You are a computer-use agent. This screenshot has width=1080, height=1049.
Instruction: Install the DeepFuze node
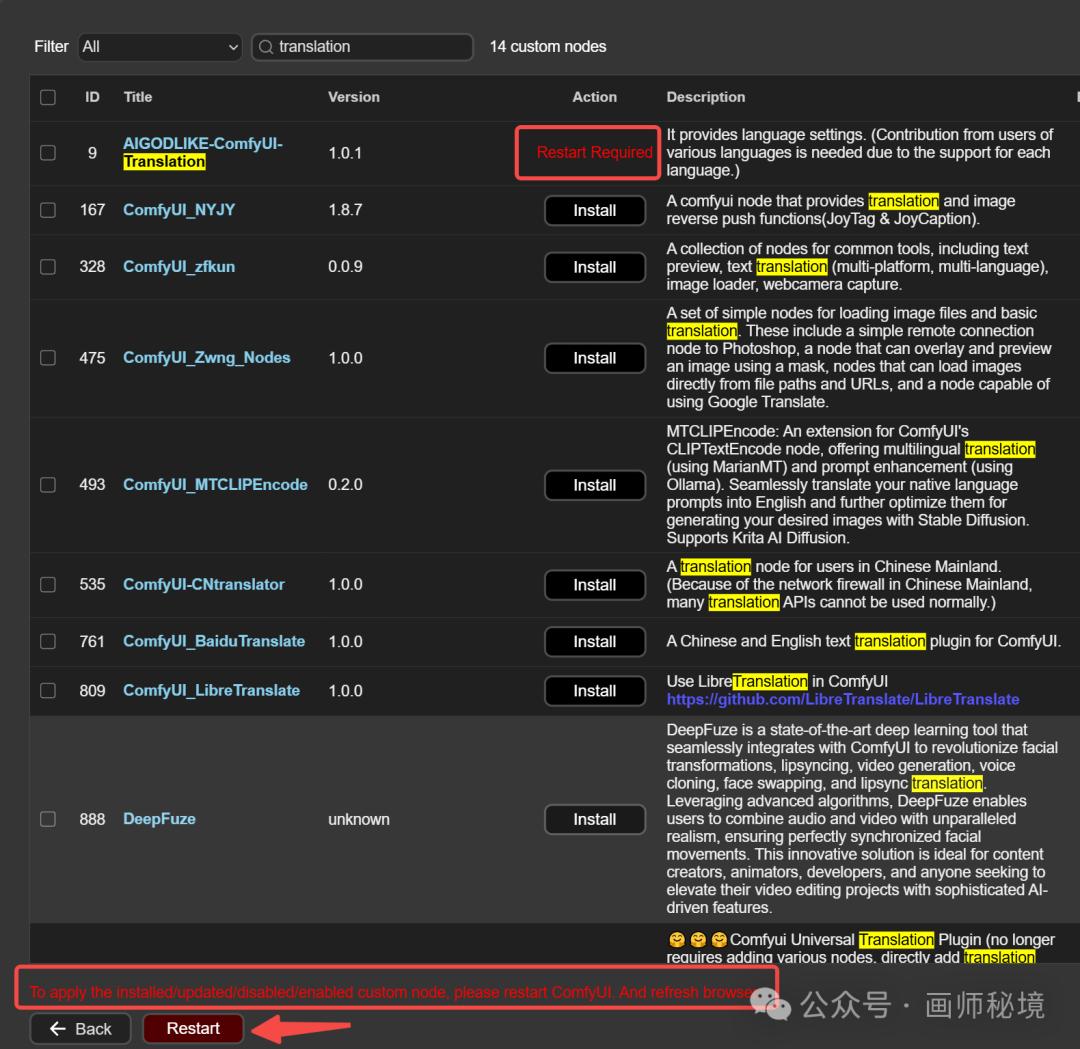point(595,820)
